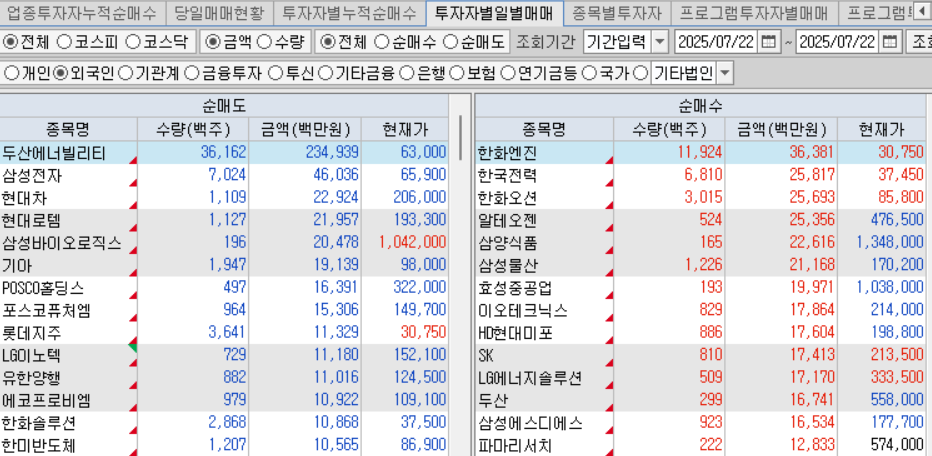Select the 삼양식품 stock row
932x456 pixels.
coord(700,243)
